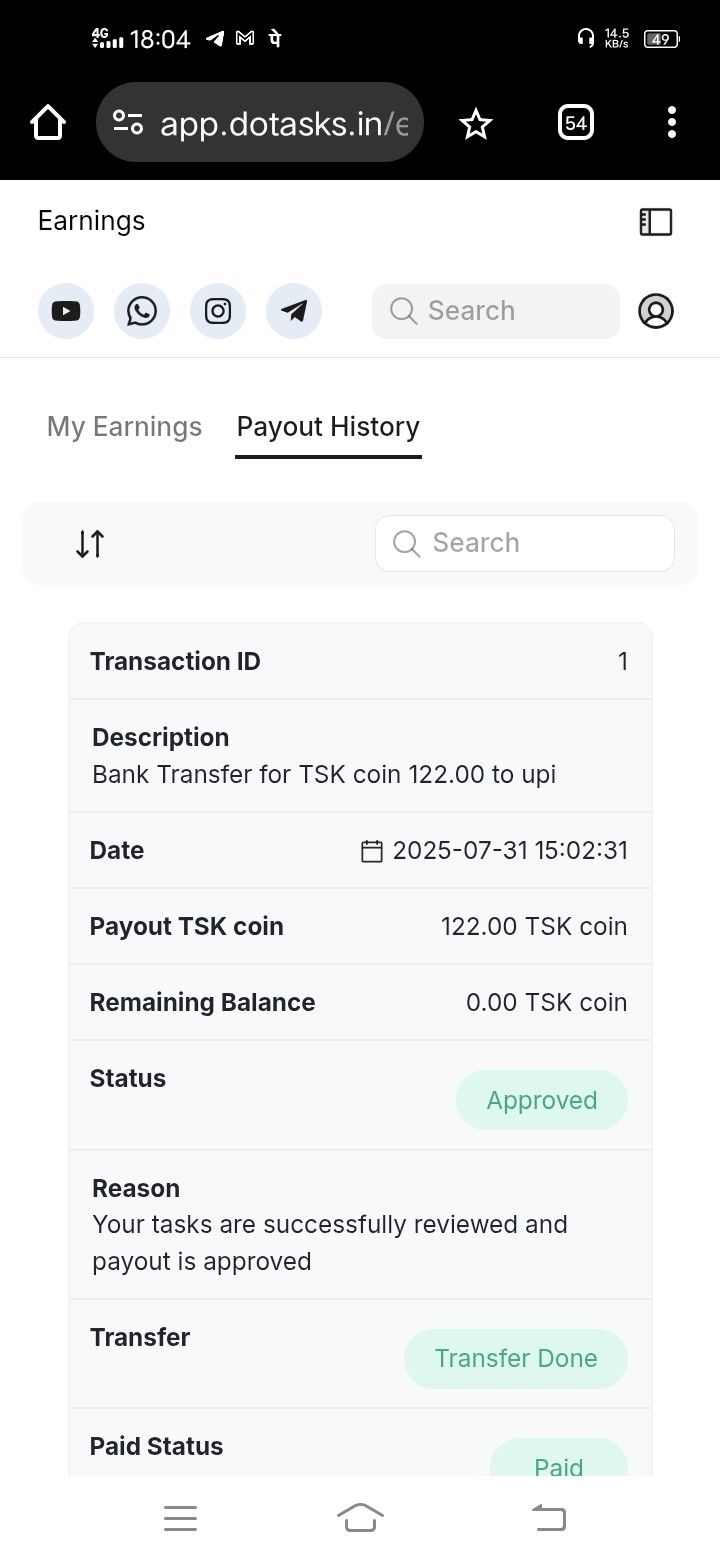Tap the Transfer Done badge

coord(516,1358)
